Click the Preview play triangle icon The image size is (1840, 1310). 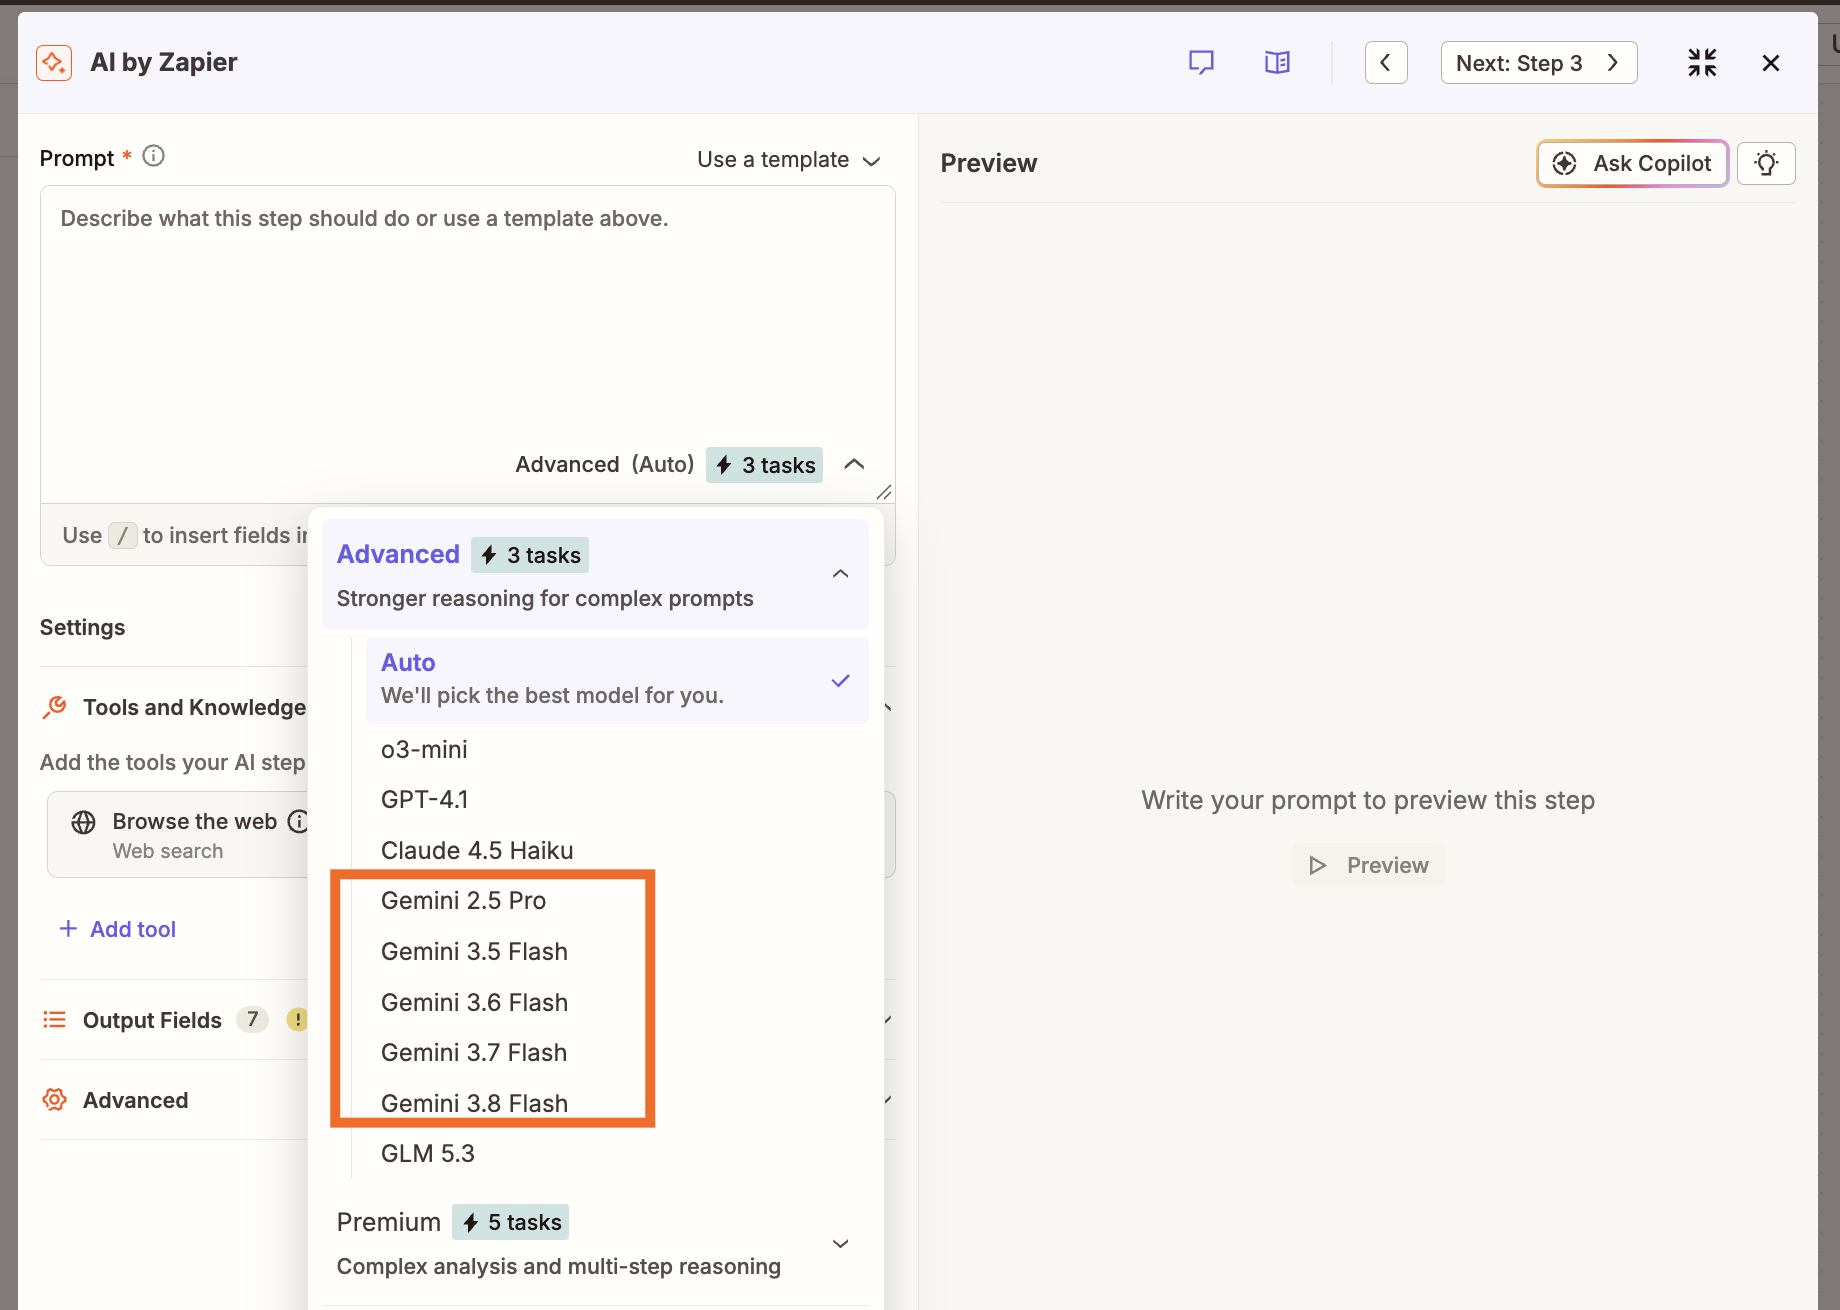pos(1318,865)
